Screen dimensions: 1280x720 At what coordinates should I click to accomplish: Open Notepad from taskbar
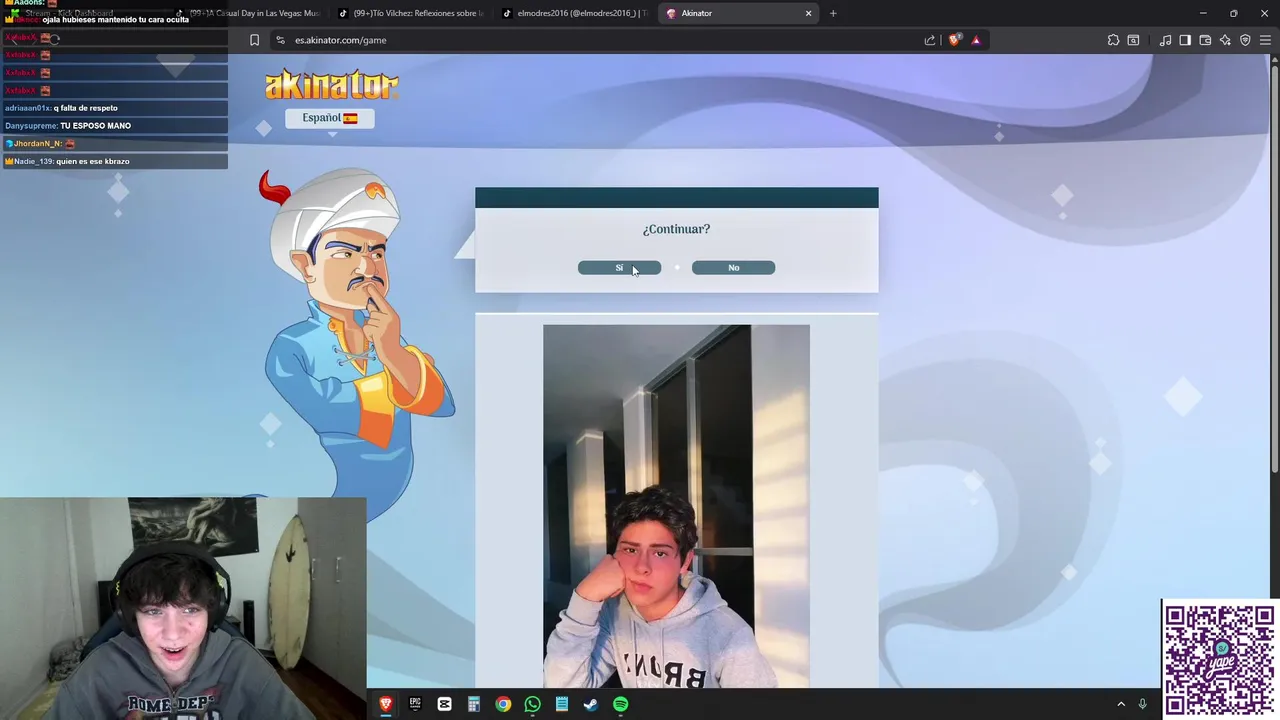(562, 704)
